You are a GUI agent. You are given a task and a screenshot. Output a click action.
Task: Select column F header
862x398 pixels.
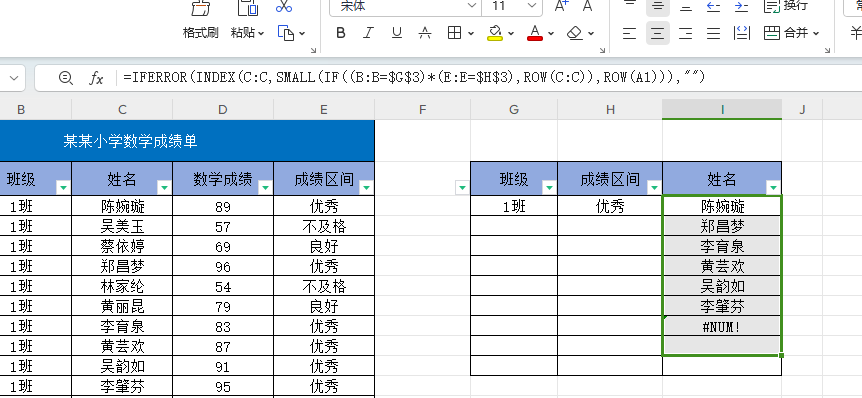(422, 109)
